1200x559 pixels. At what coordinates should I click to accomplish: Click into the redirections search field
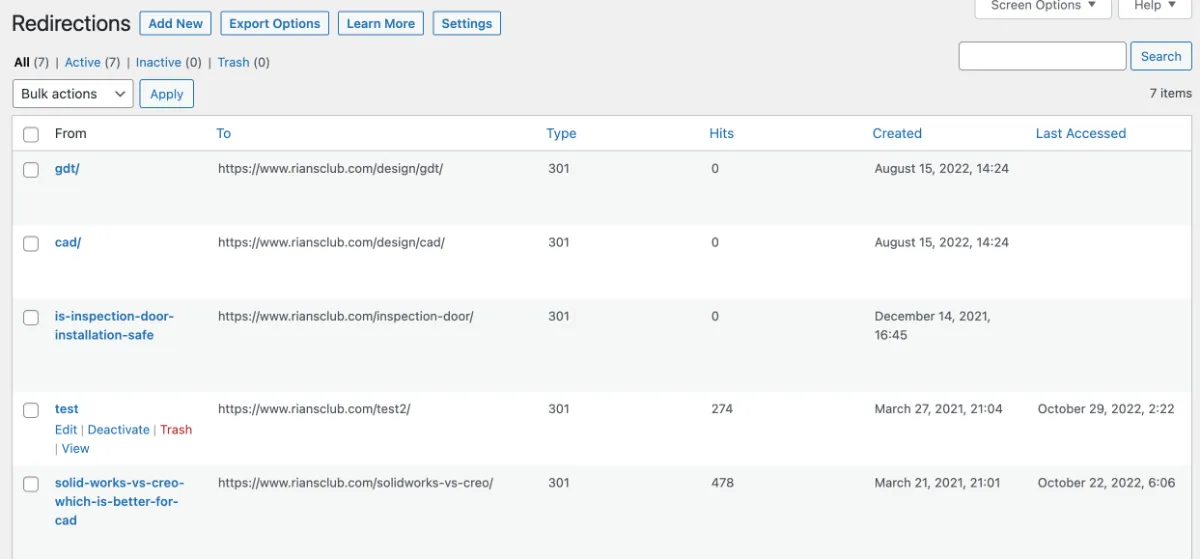pos(1042,56)
